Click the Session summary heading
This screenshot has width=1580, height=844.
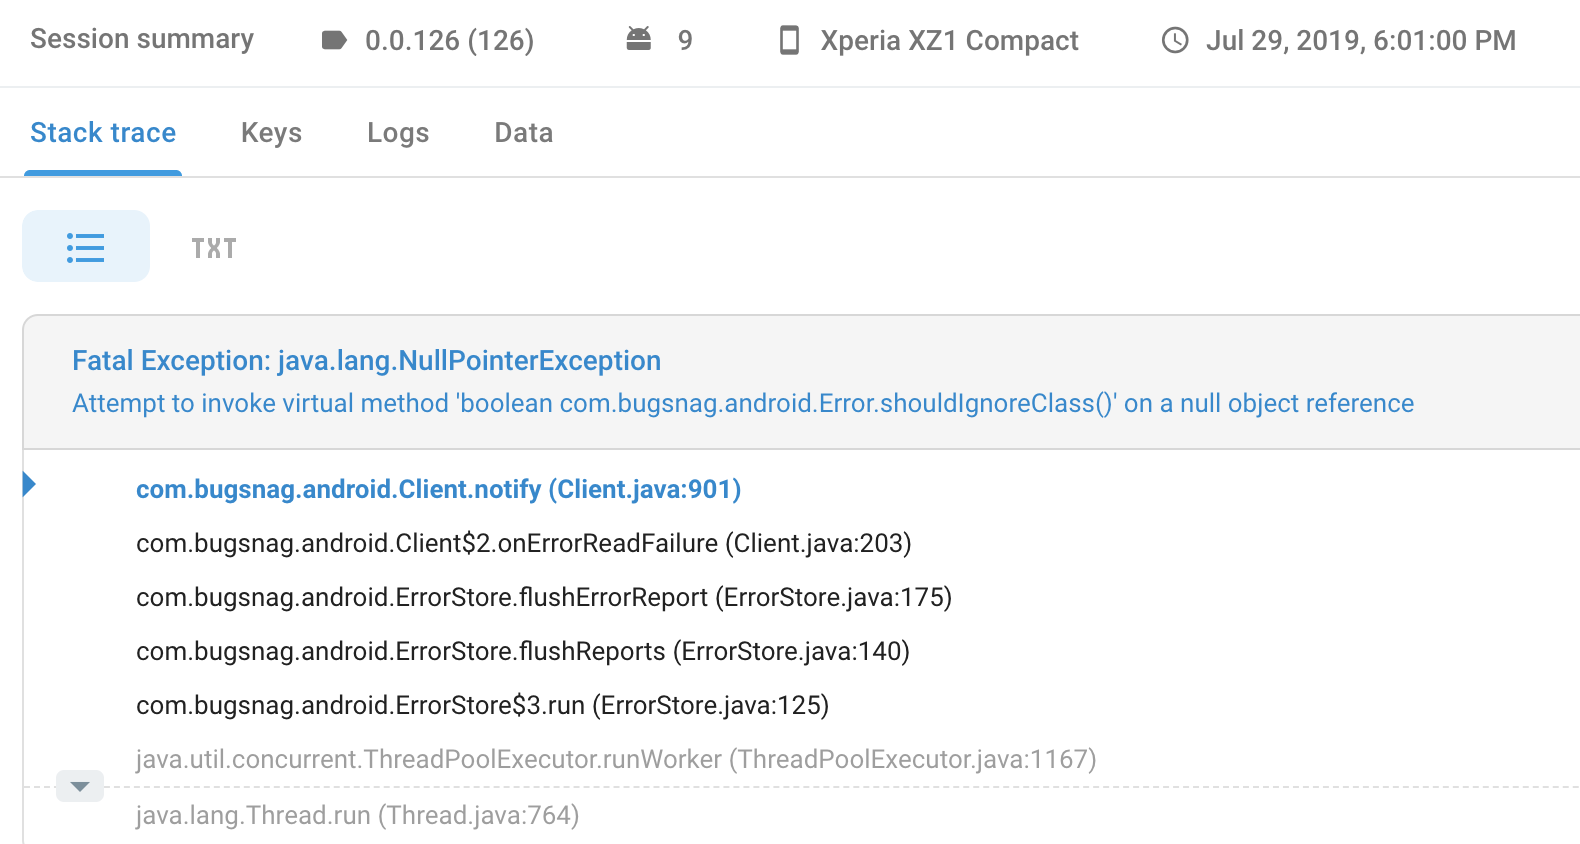(x=141, y=39)
